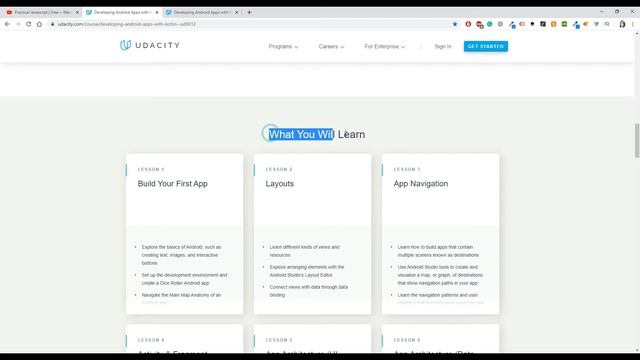Expand the For Enterprise dropdown menu
The width and height of the screenshot is (640, 360).
point(384,47)
